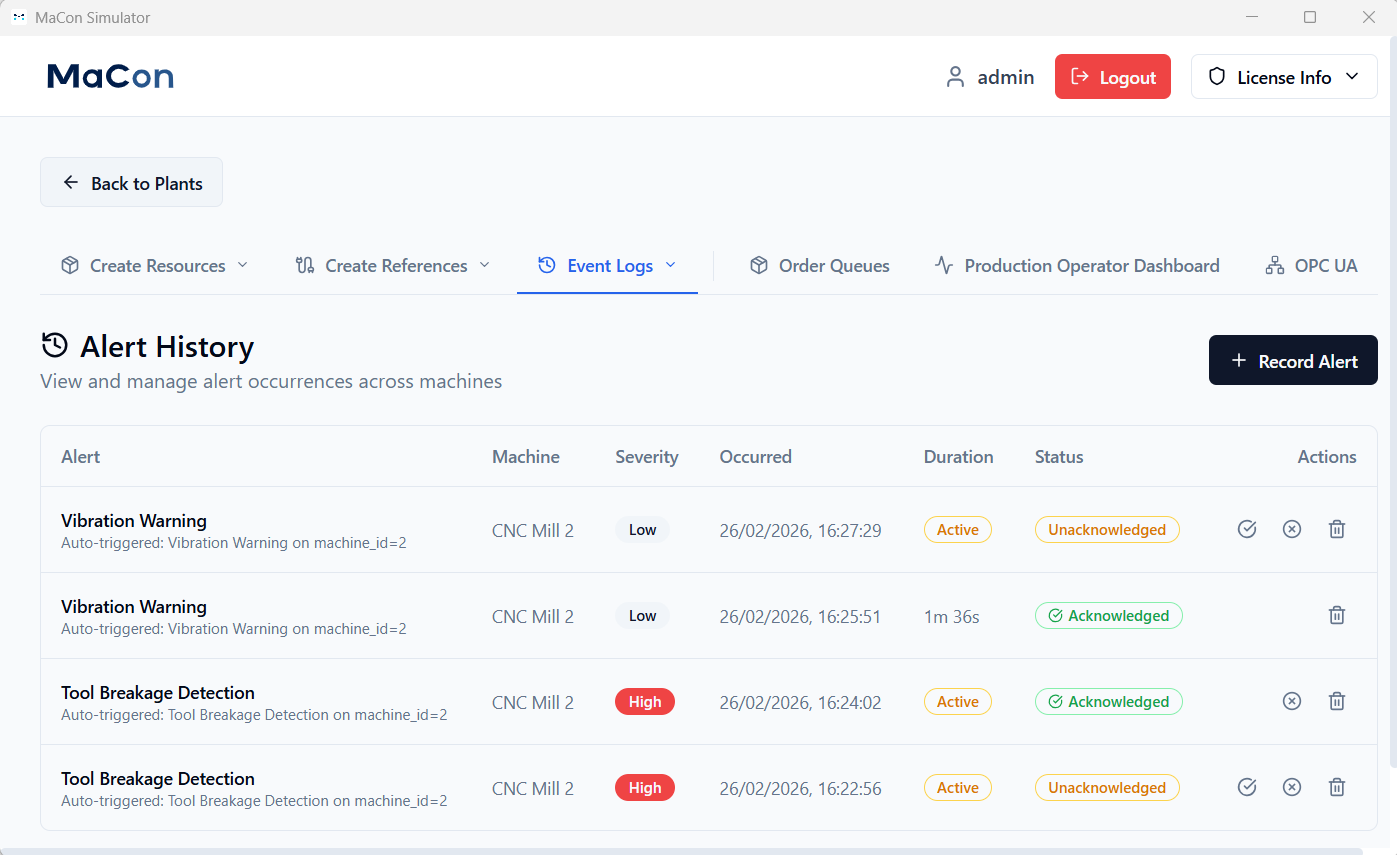Resolve the 16:22:56 Tool Breakage alert
1397x855 pixels.
pos(1291,787)
